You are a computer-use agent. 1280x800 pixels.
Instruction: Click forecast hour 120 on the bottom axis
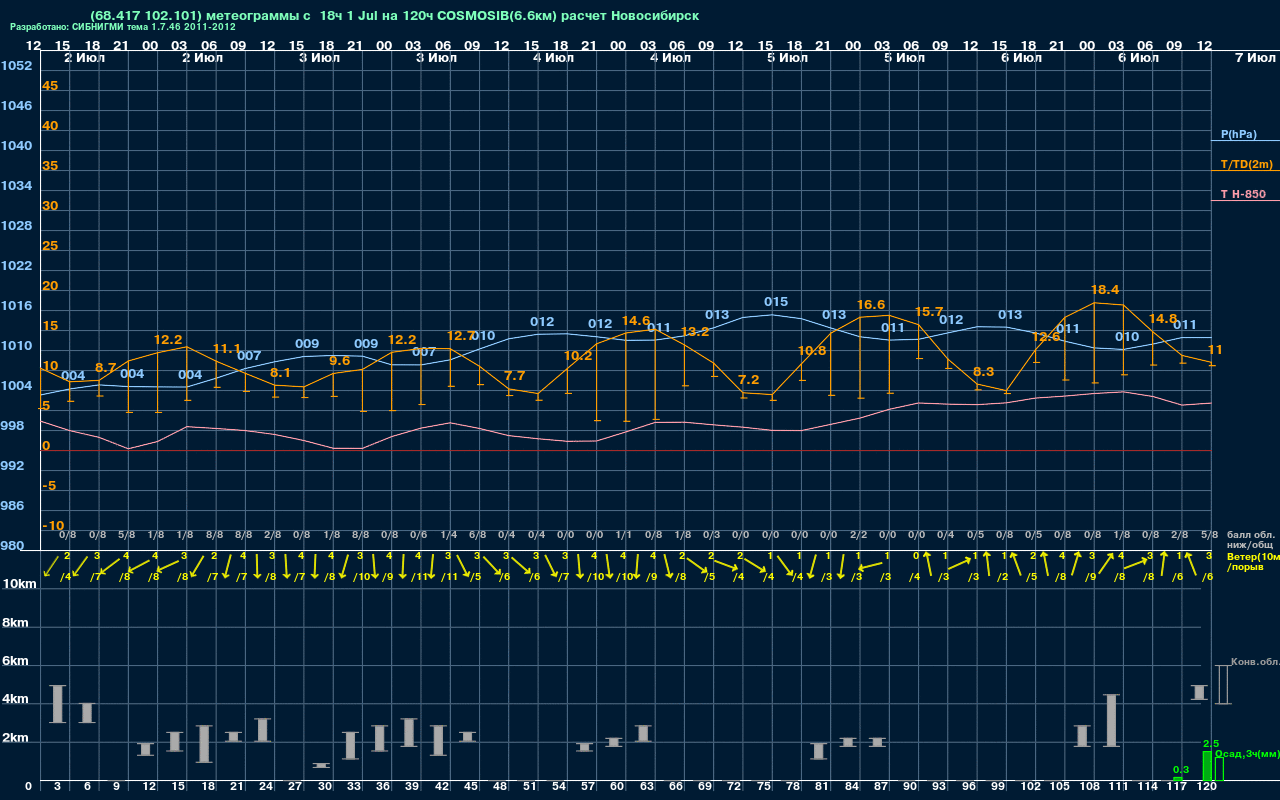1207,788
